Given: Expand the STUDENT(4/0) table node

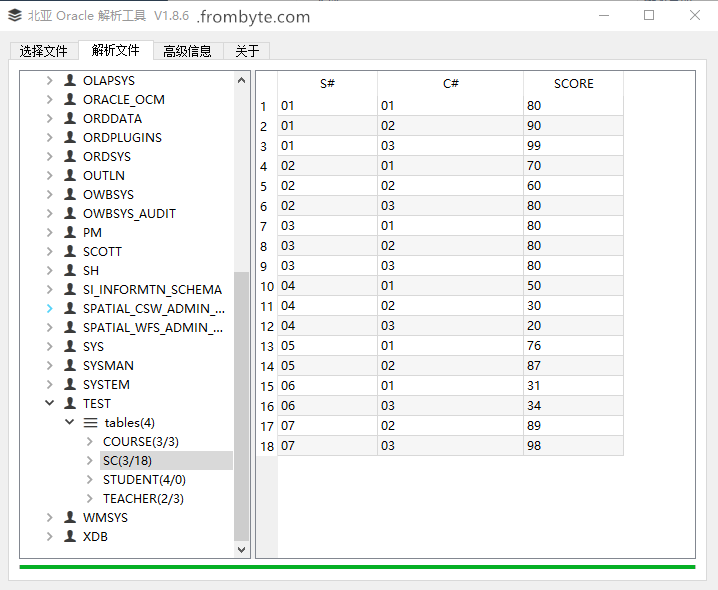Looking at the screenshot, I should pyautogui.click(x=90, y=479).
